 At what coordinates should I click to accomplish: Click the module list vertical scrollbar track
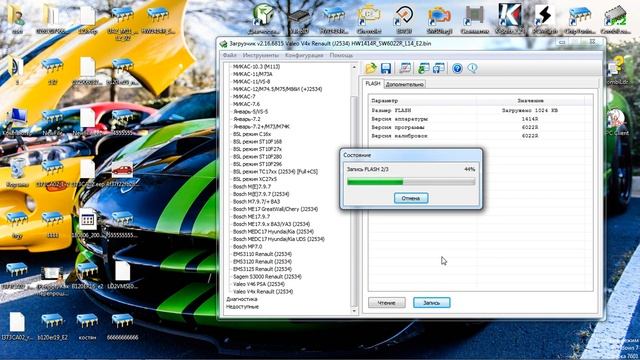click(x=354, y=188)
